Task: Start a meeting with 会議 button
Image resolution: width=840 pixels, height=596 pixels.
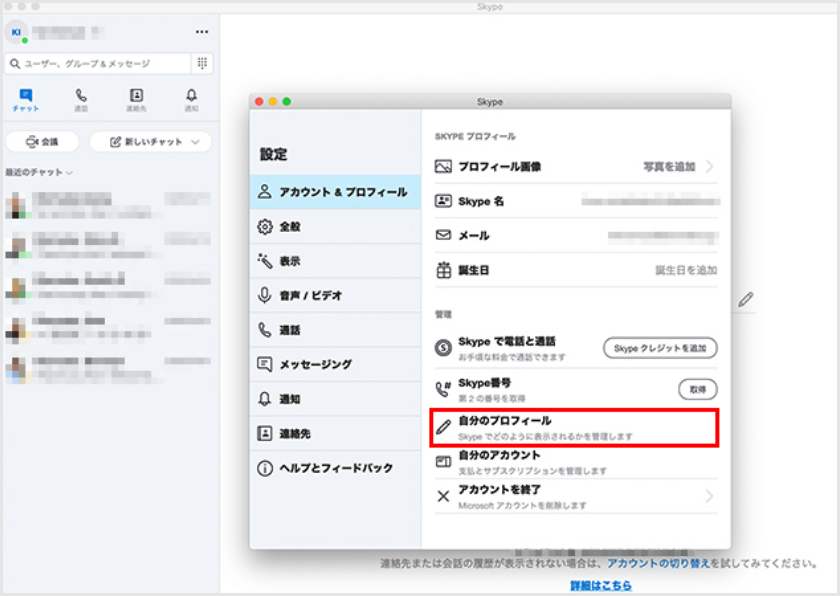Action: point(42,142)
